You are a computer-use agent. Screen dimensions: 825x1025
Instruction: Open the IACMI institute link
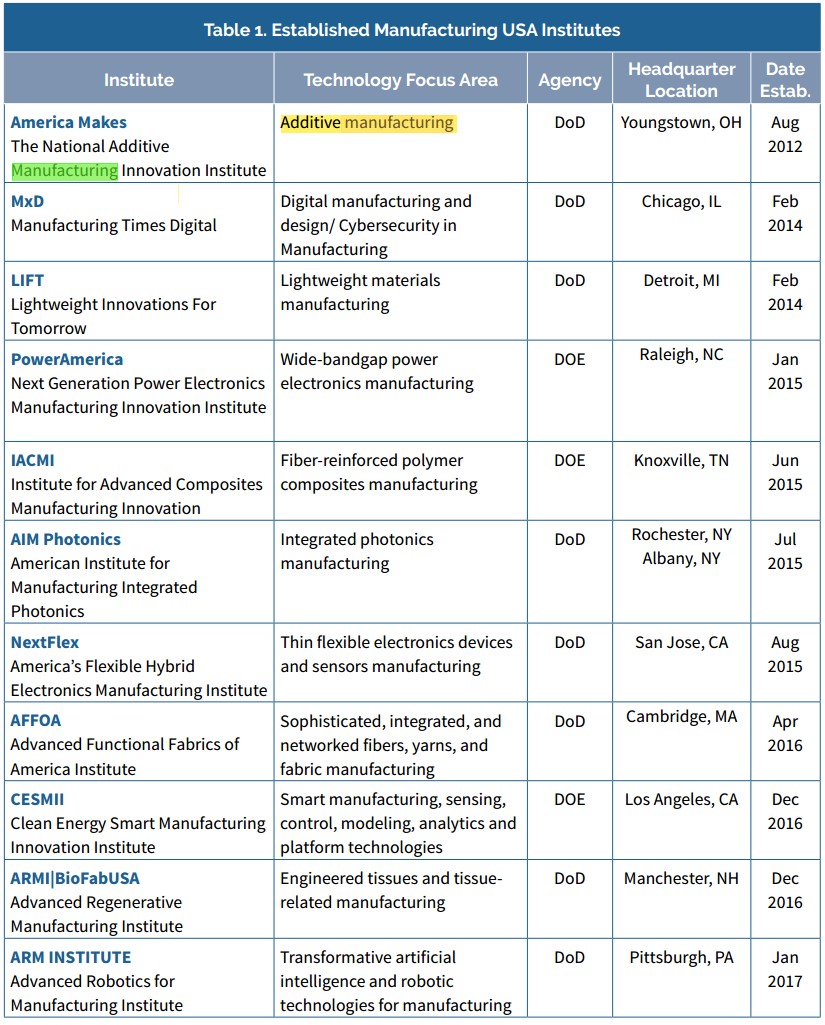[x=33, y=460]
